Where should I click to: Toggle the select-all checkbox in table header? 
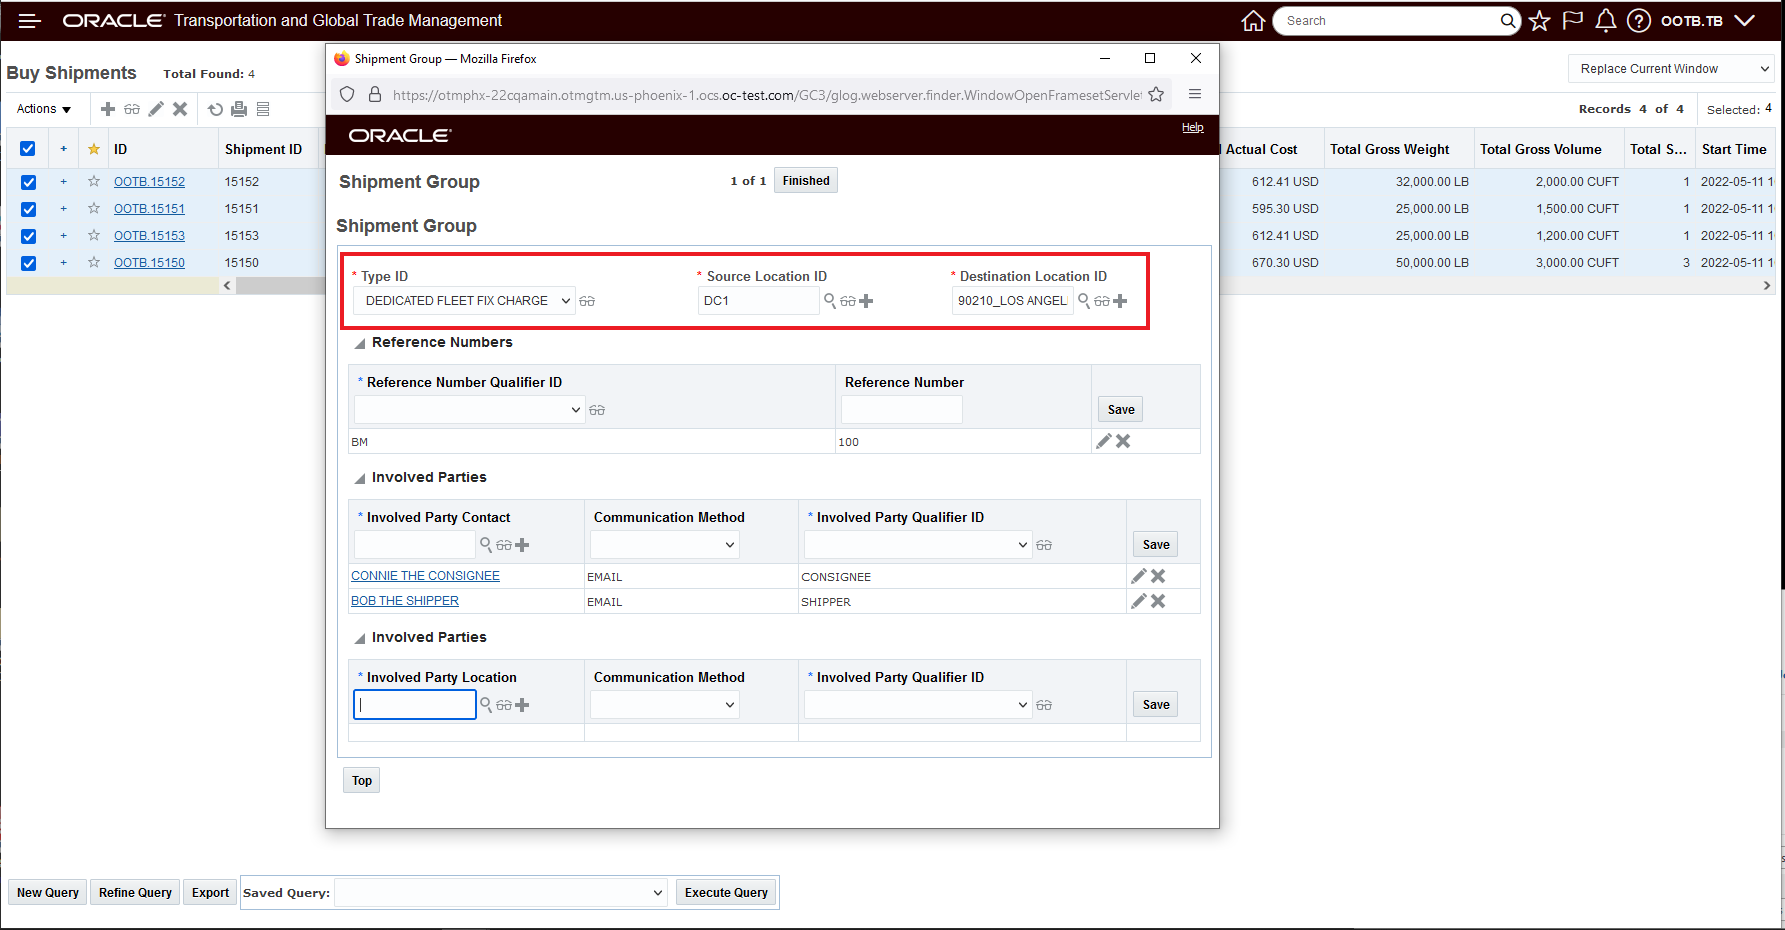28,149
